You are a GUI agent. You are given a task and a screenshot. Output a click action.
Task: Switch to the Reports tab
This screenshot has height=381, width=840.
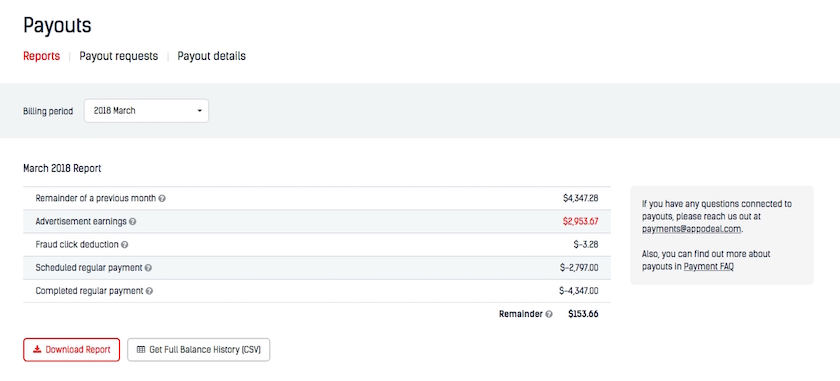pos(41,56)
